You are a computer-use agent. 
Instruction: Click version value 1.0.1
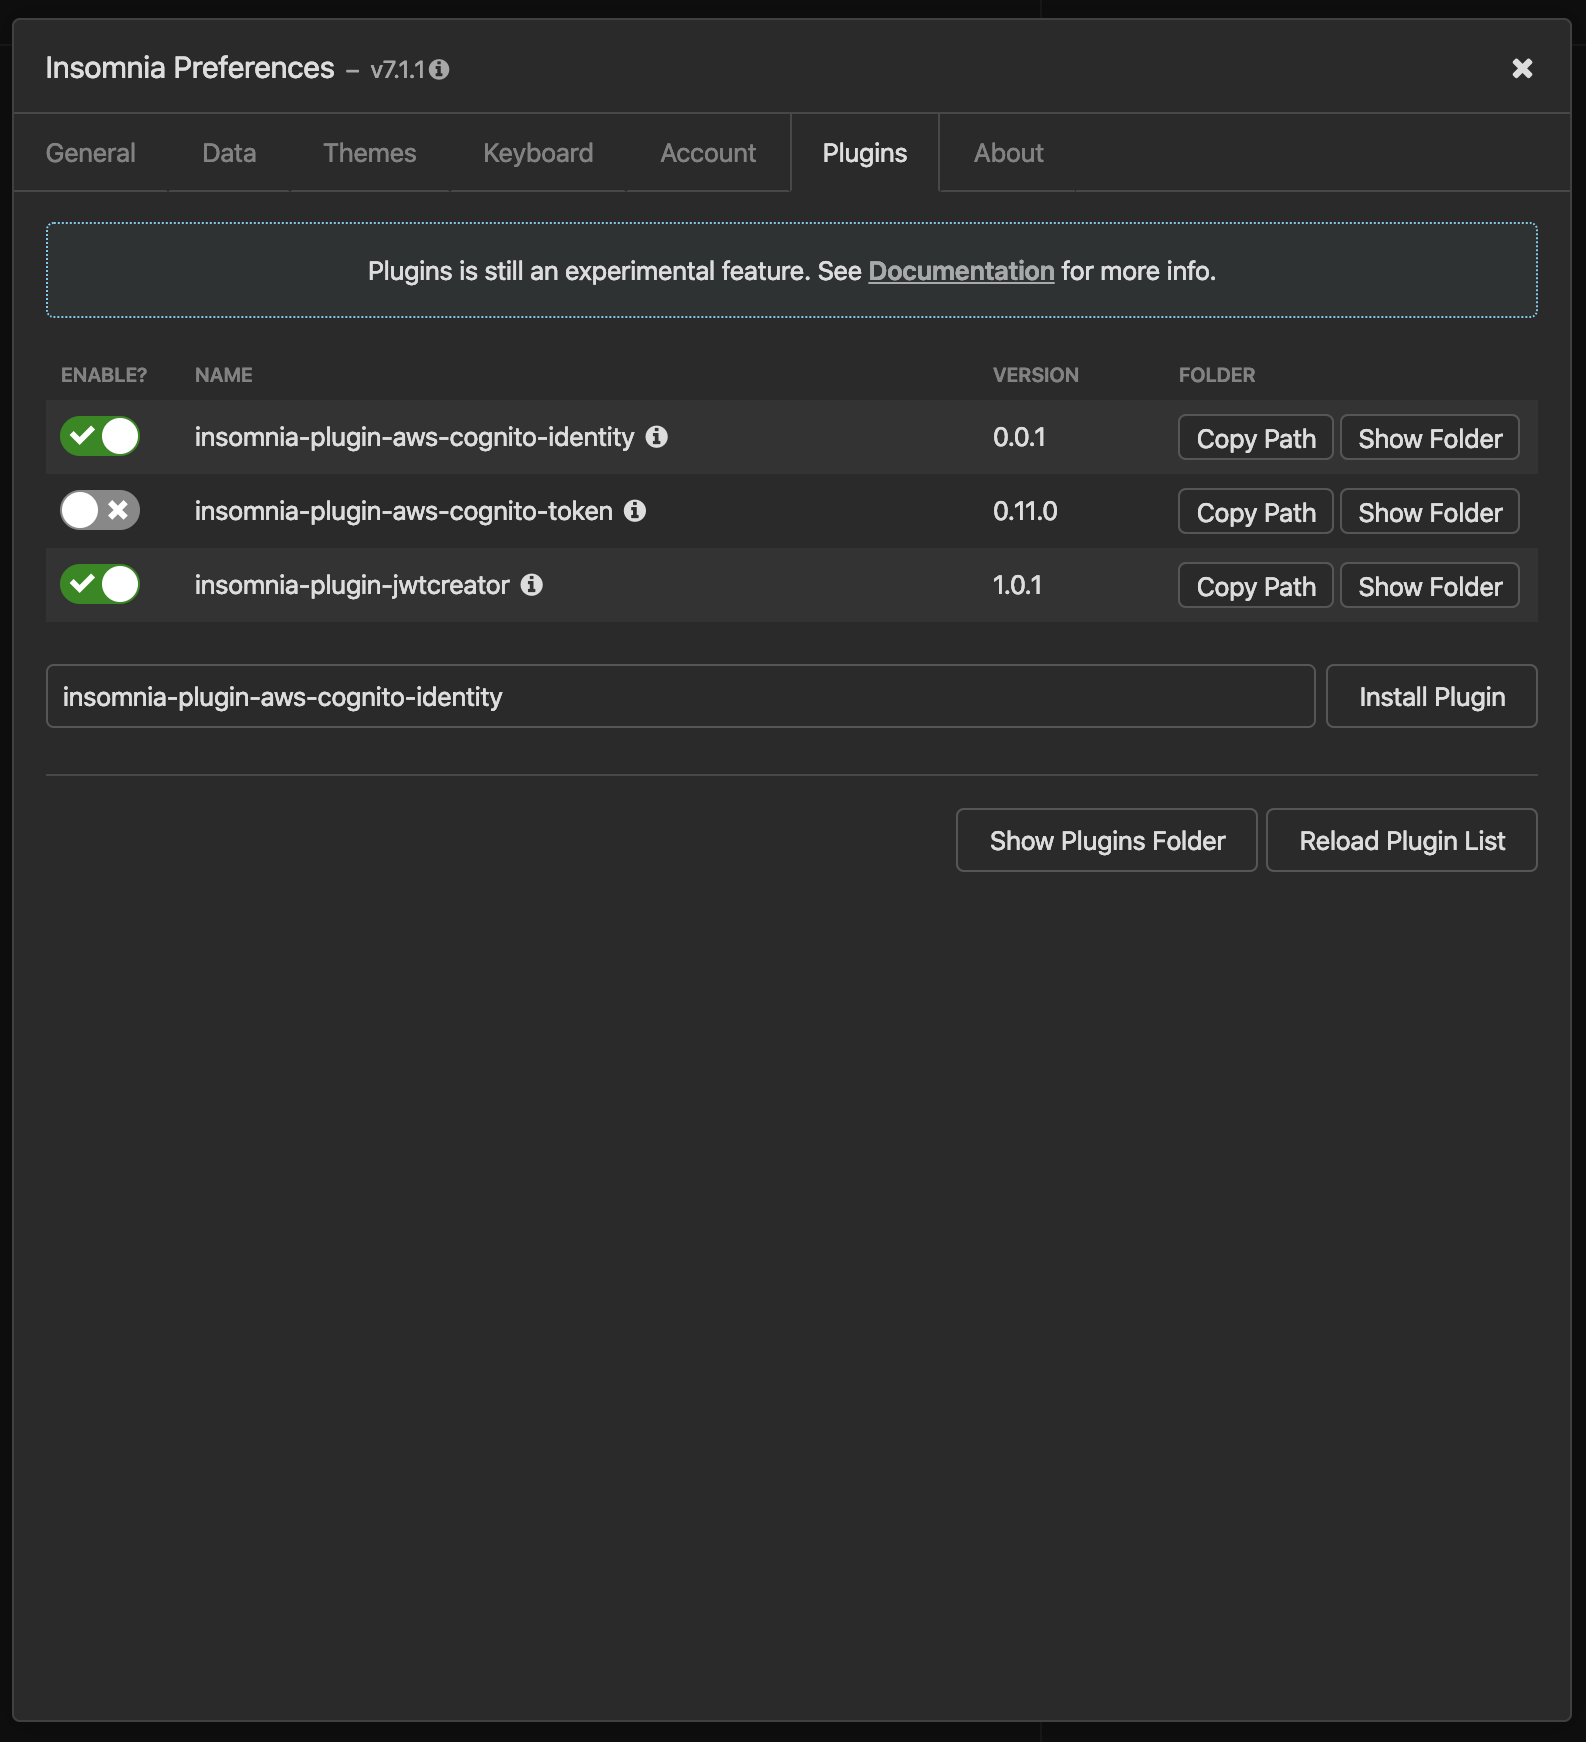tap(1017, 585)
